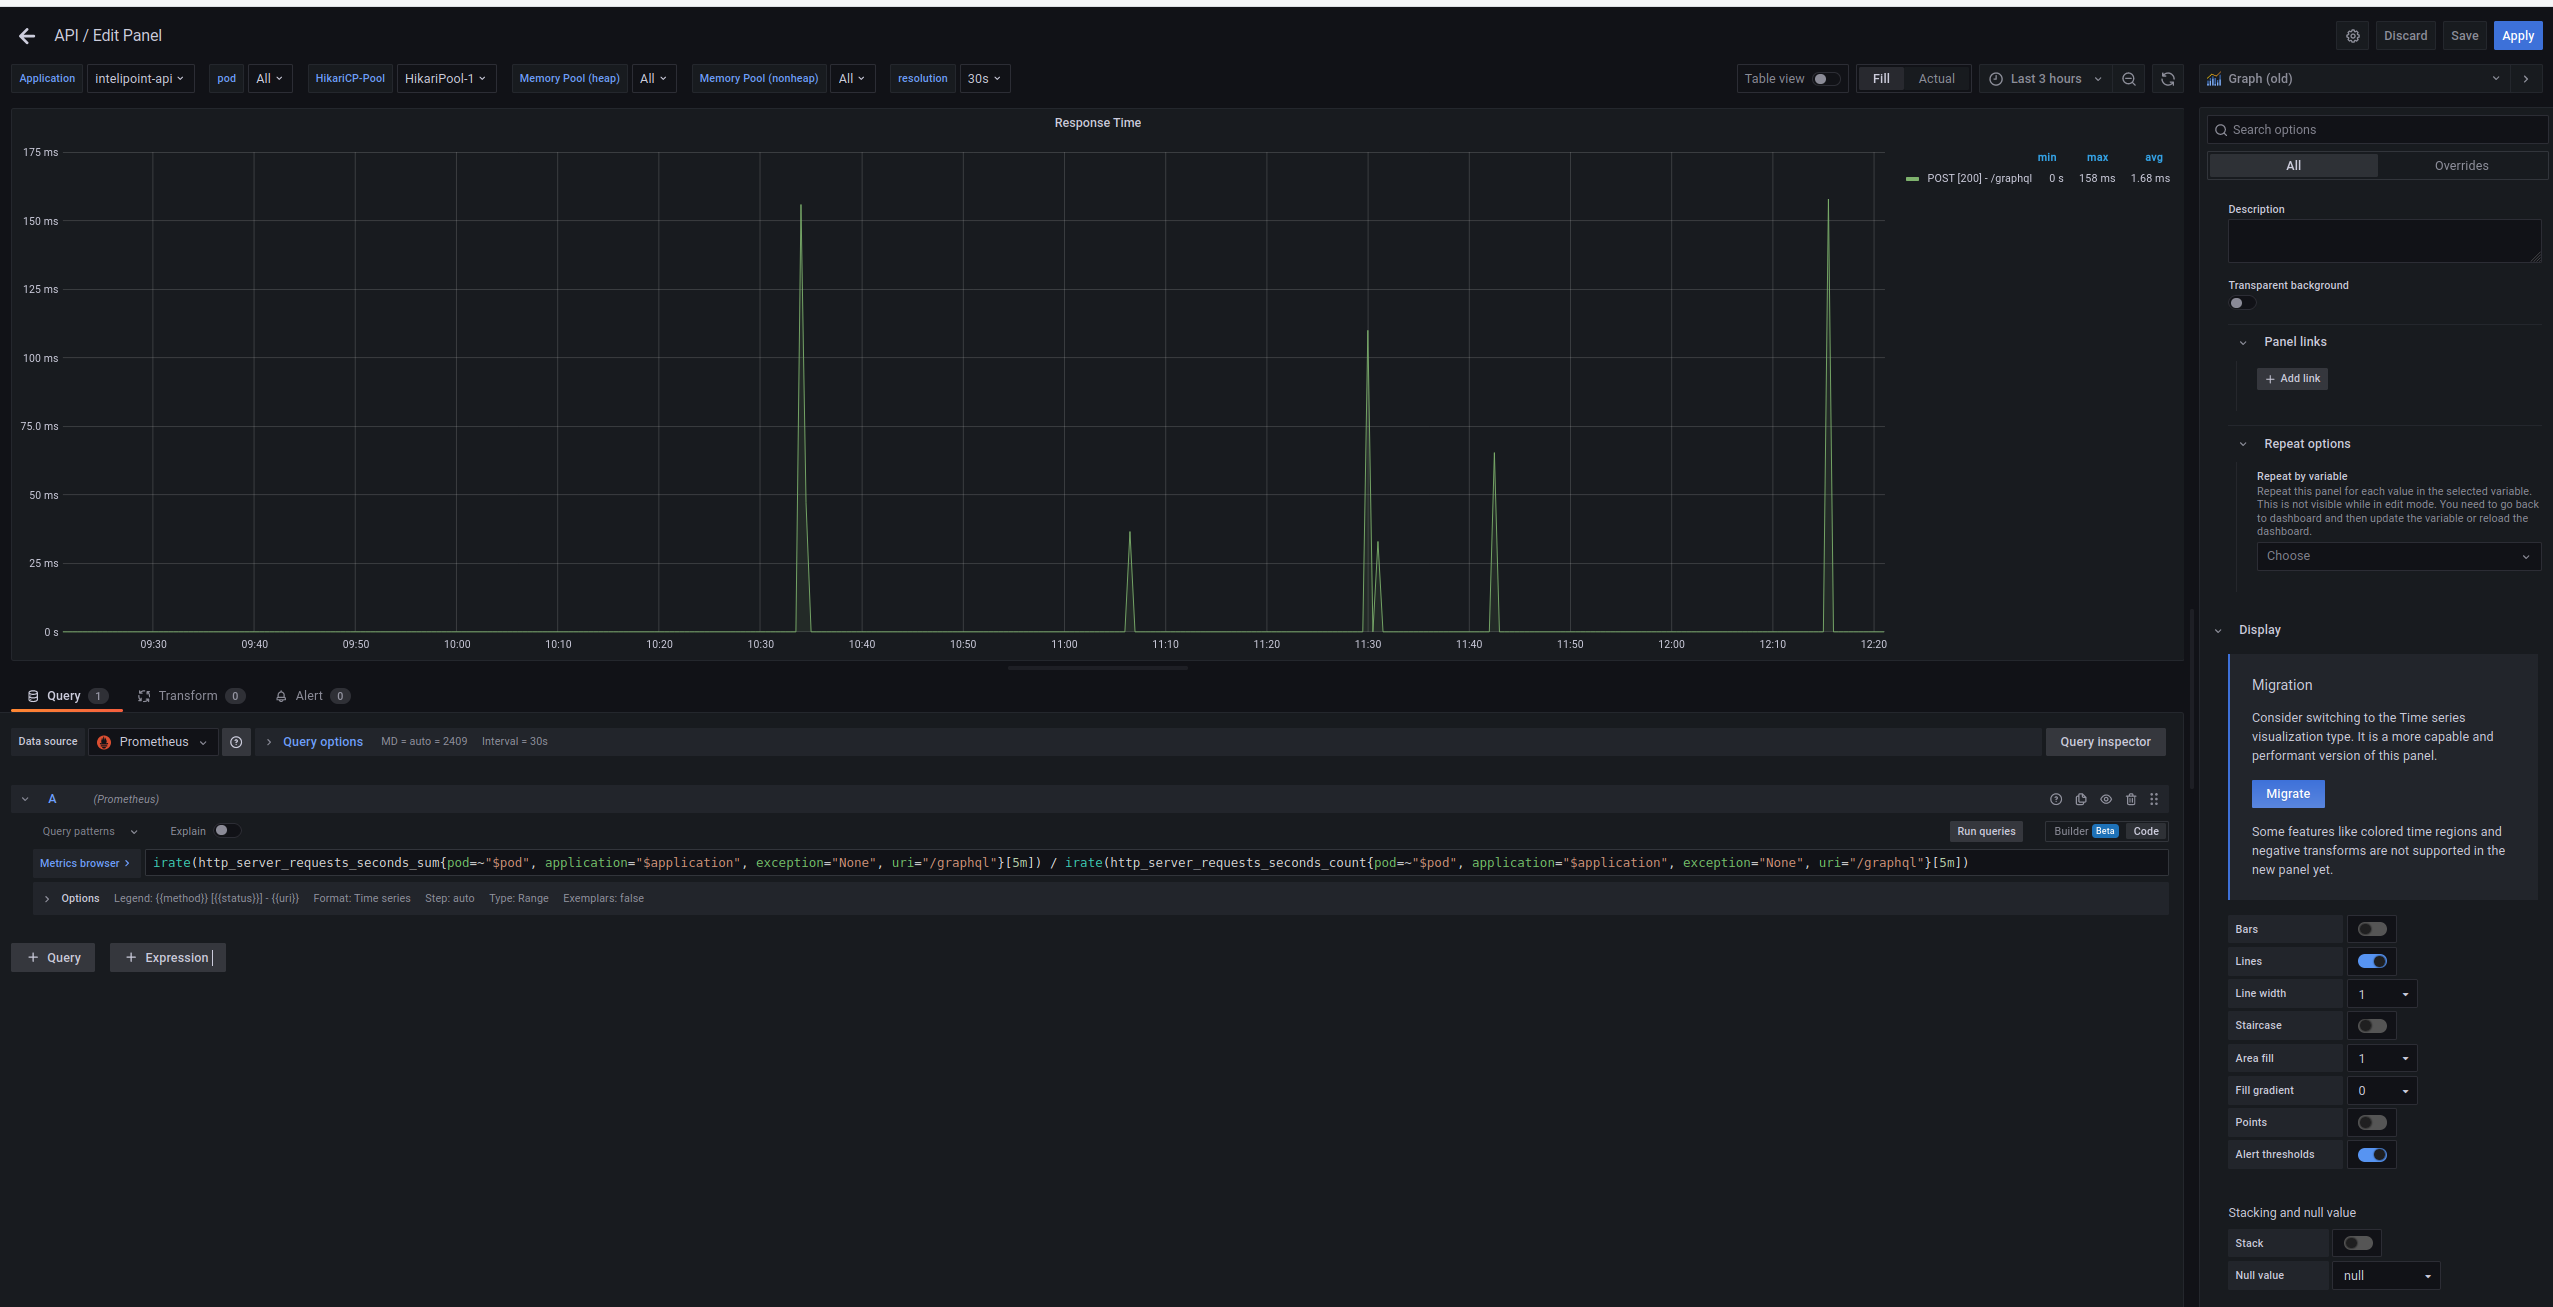Delete query A with the trash icon

(2131, 799)
